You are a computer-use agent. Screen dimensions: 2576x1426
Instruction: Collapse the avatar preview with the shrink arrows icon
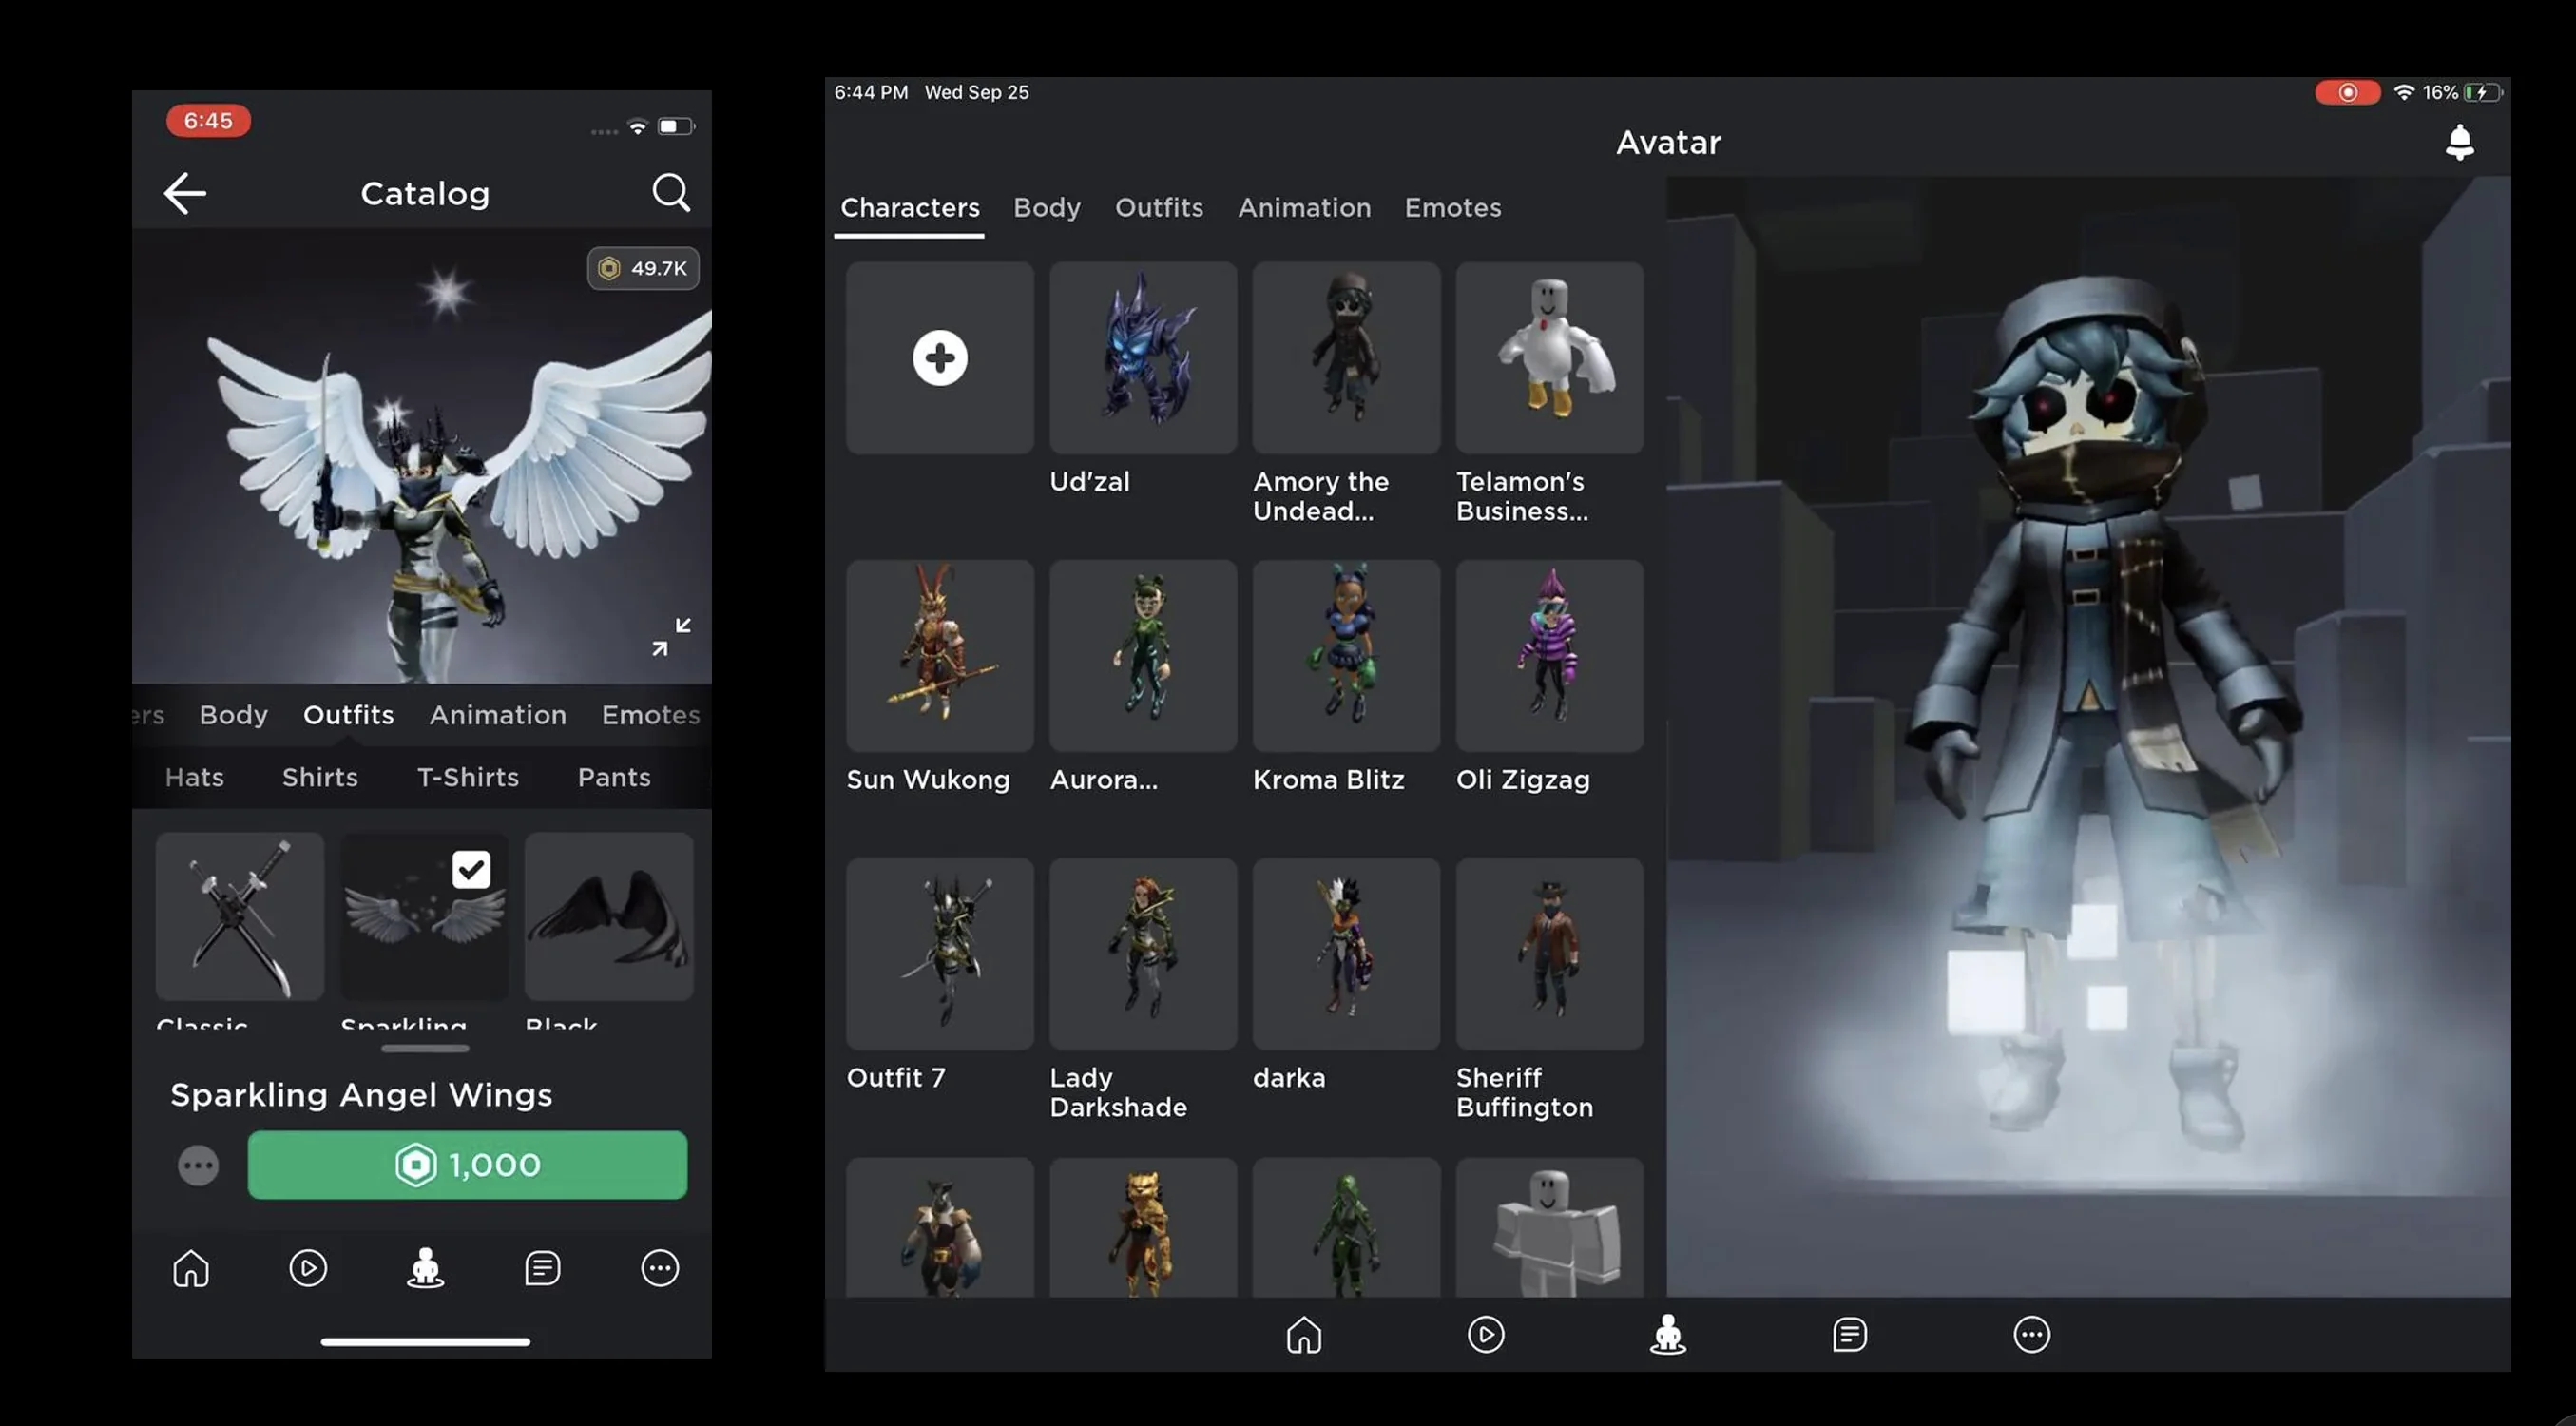click(x=671, y=636)
